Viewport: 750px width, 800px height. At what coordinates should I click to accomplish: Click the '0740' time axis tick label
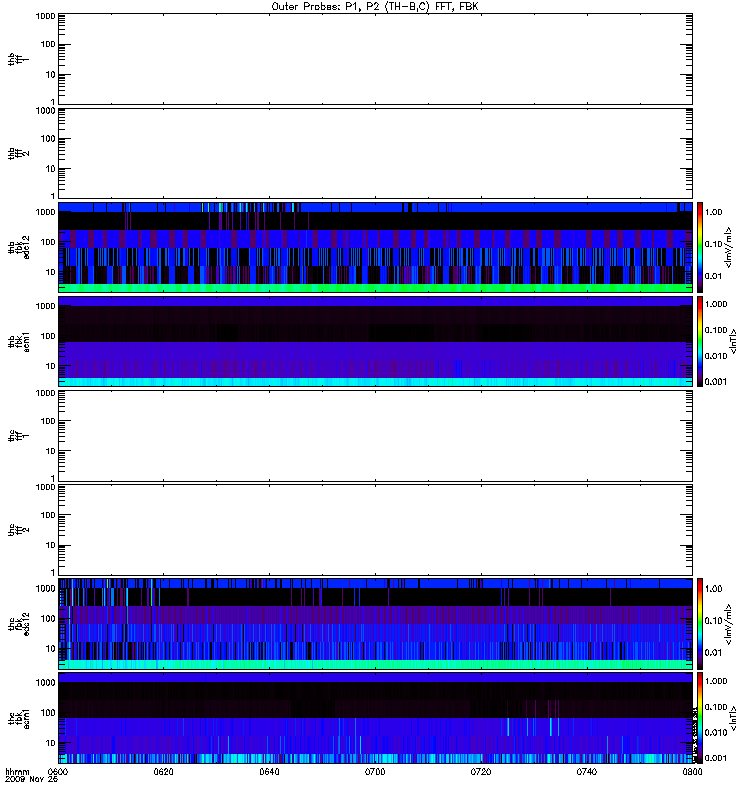point(587,772)
